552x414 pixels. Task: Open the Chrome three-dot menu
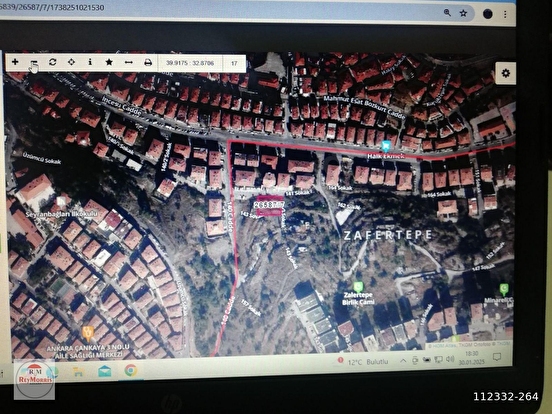[x=505, y=14]
